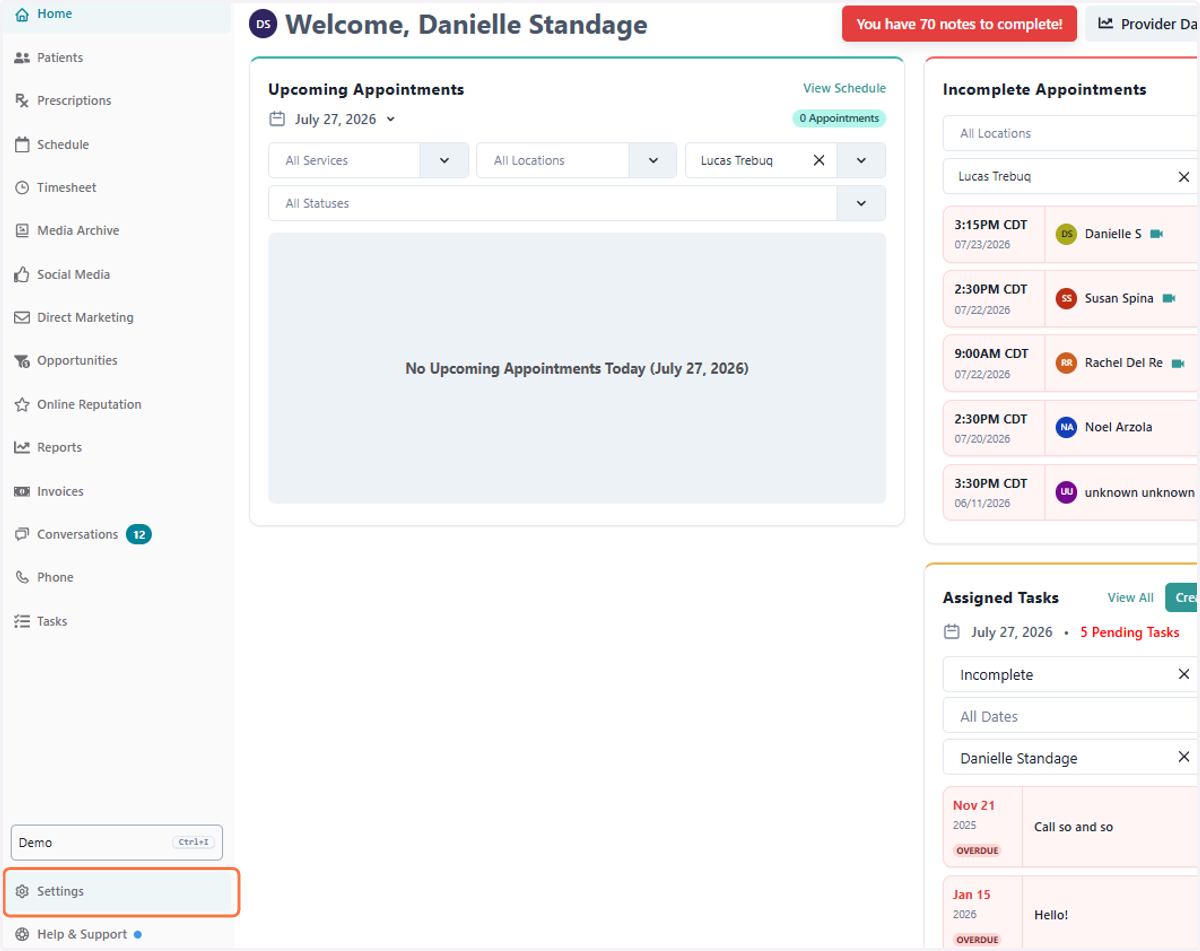Click the NA avatar for Noel Arzola
1200x951 pixels.
(1067, 427)
